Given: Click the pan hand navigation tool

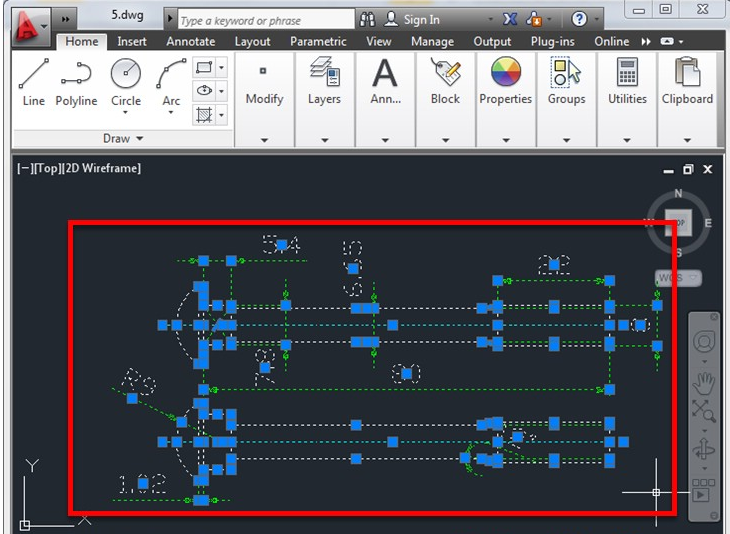Looking at the screenshot, I should (x=703, y=383).
